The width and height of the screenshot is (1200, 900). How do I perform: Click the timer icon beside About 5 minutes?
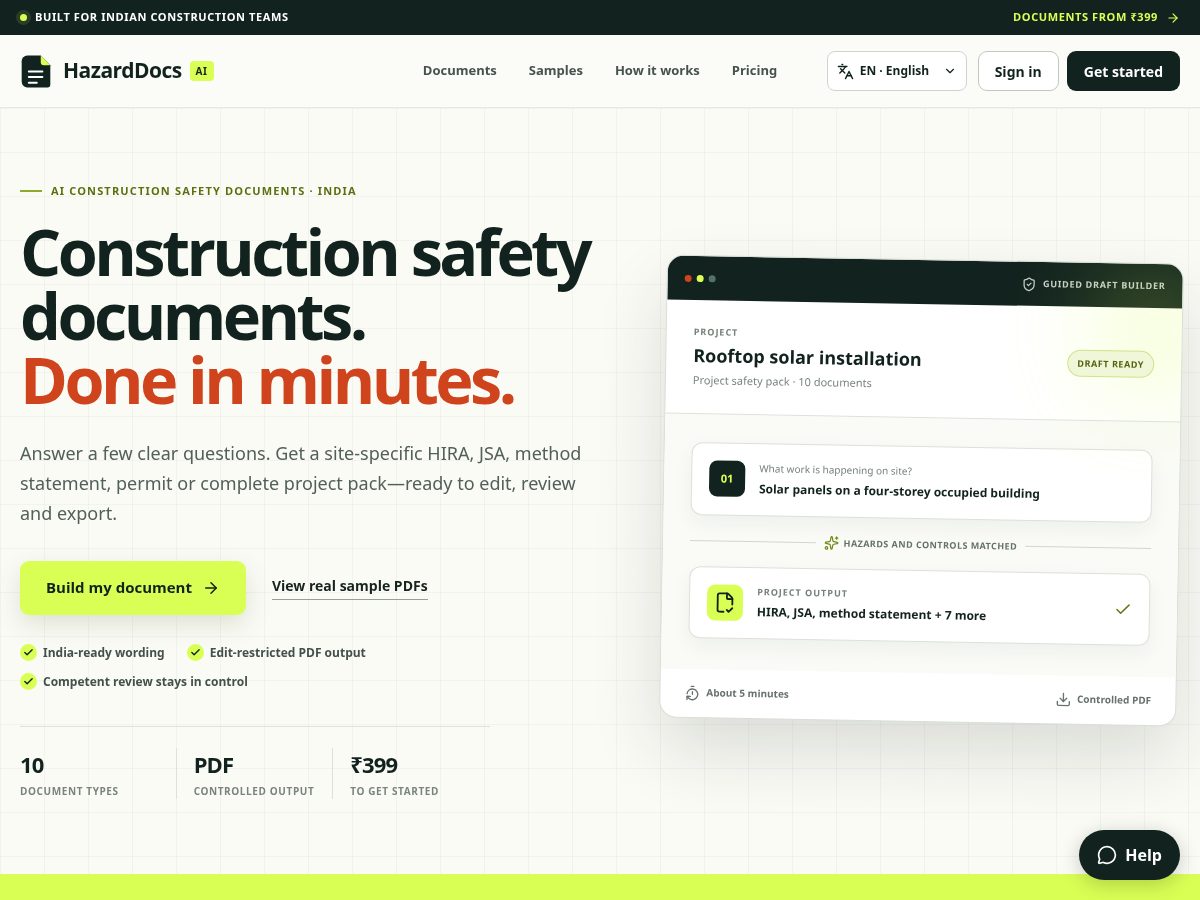pos(692,693)
